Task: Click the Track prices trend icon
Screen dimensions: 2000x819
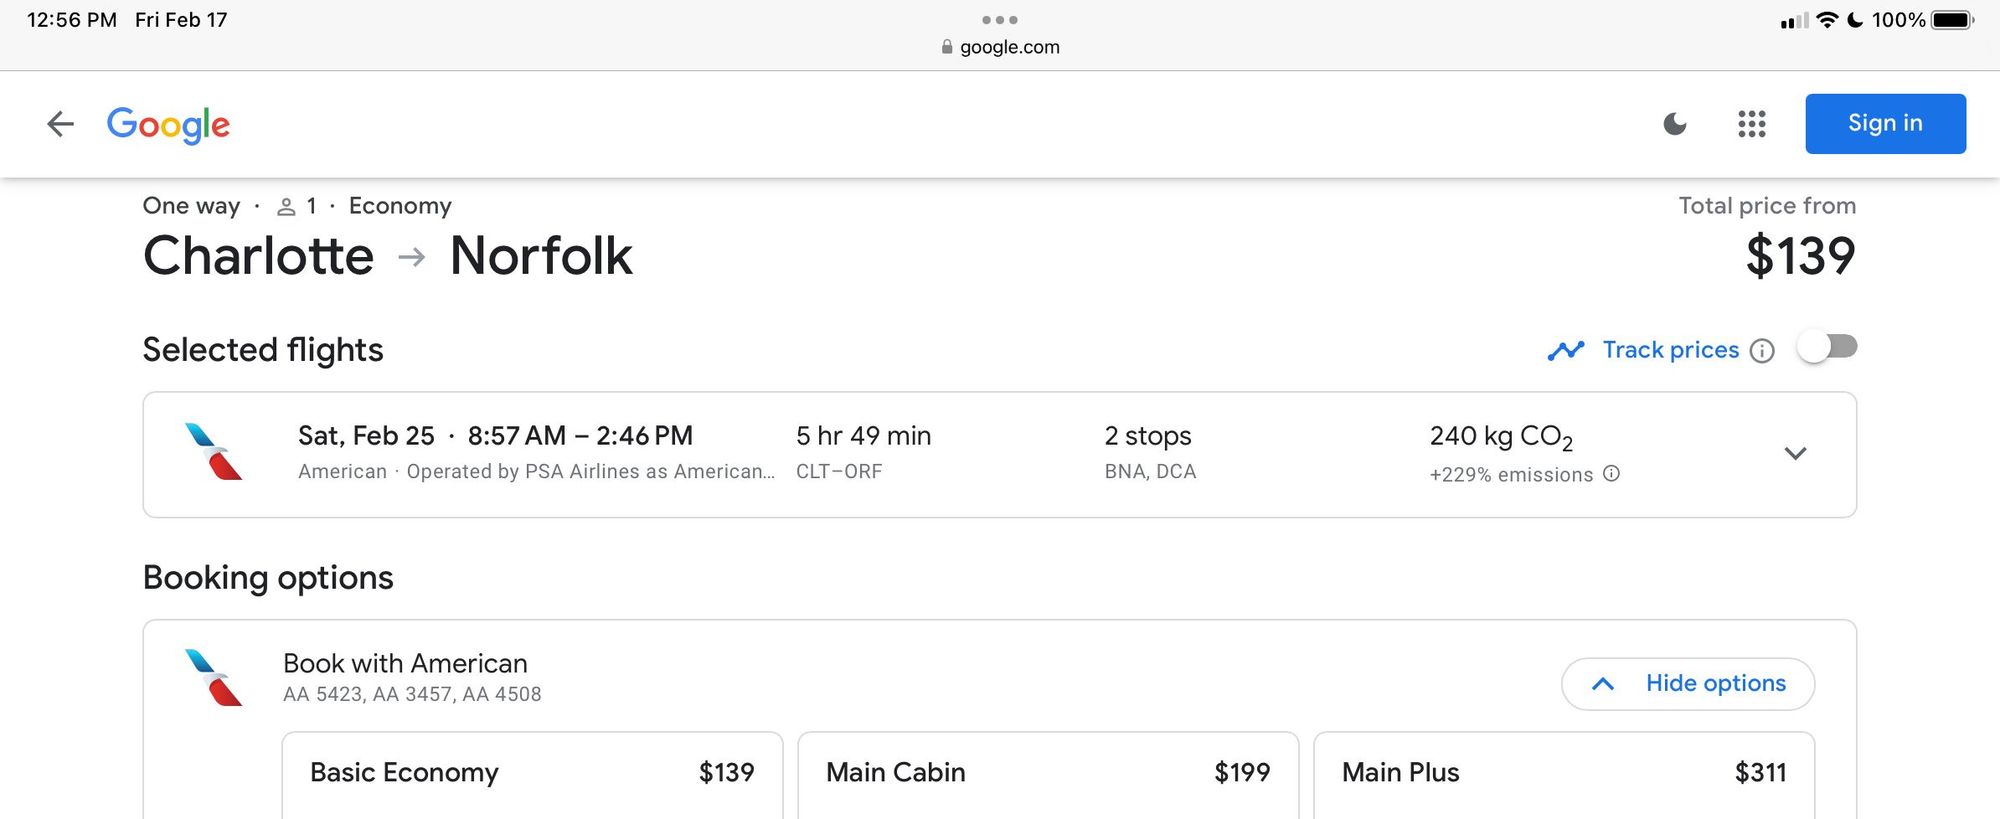Action: (x=1566, y=350)
